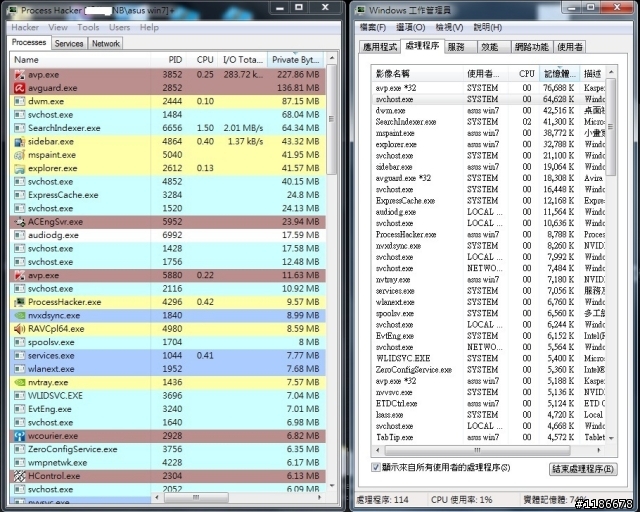Switch to 應用程式 tab in Task Manager
This screenshot has width=640, height=512.
coord(380,47)
